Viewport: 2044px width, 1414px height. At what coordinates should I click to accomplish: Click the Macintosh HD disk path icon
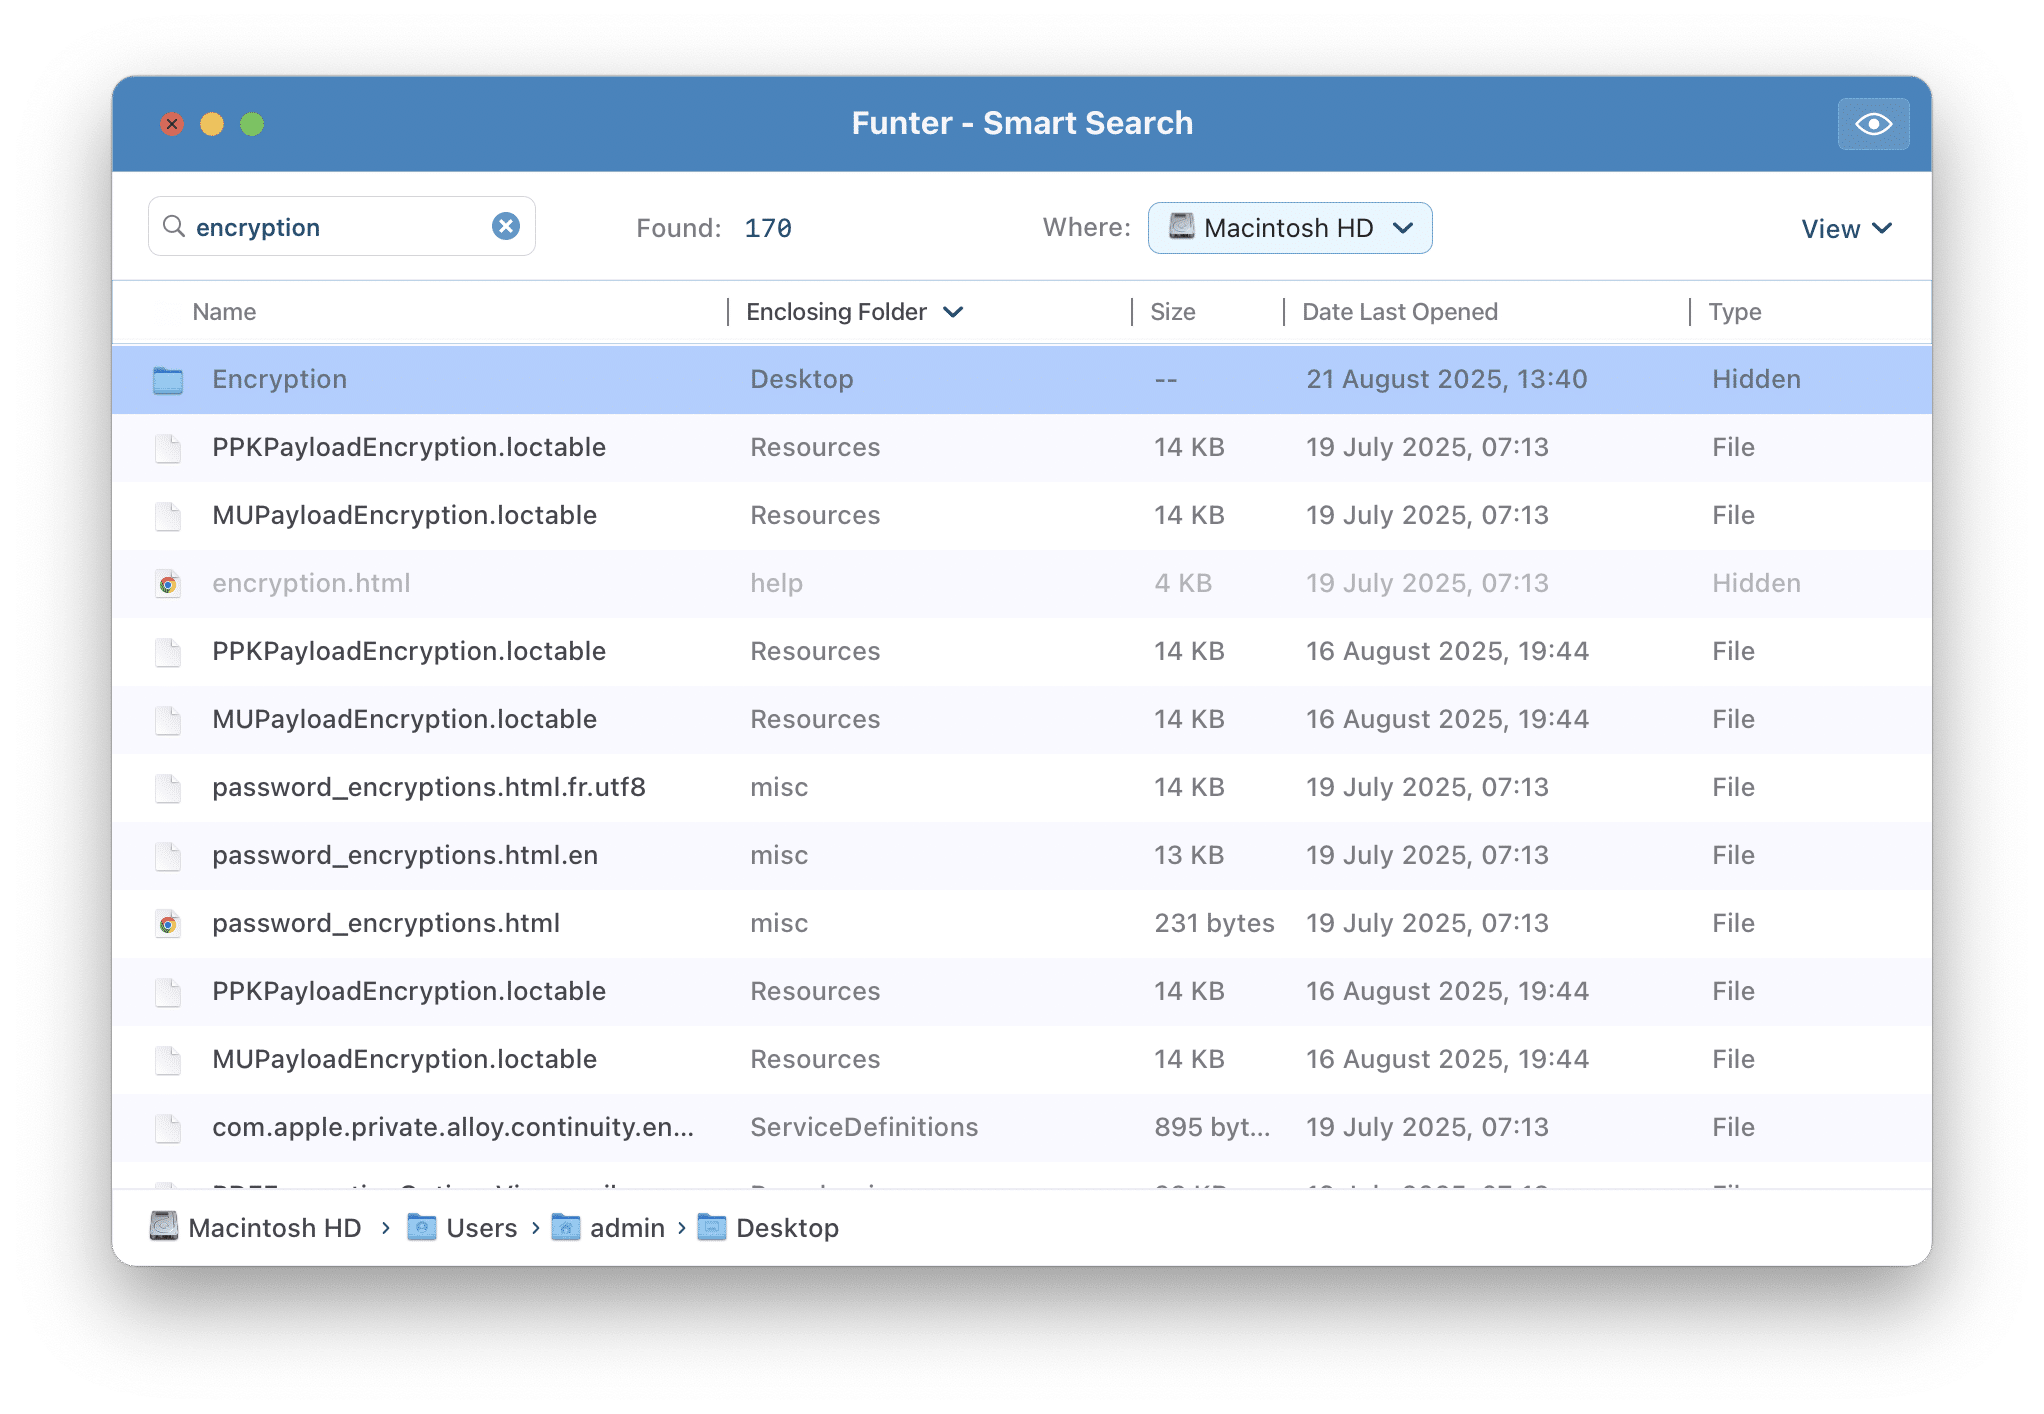click(164, 1227)
